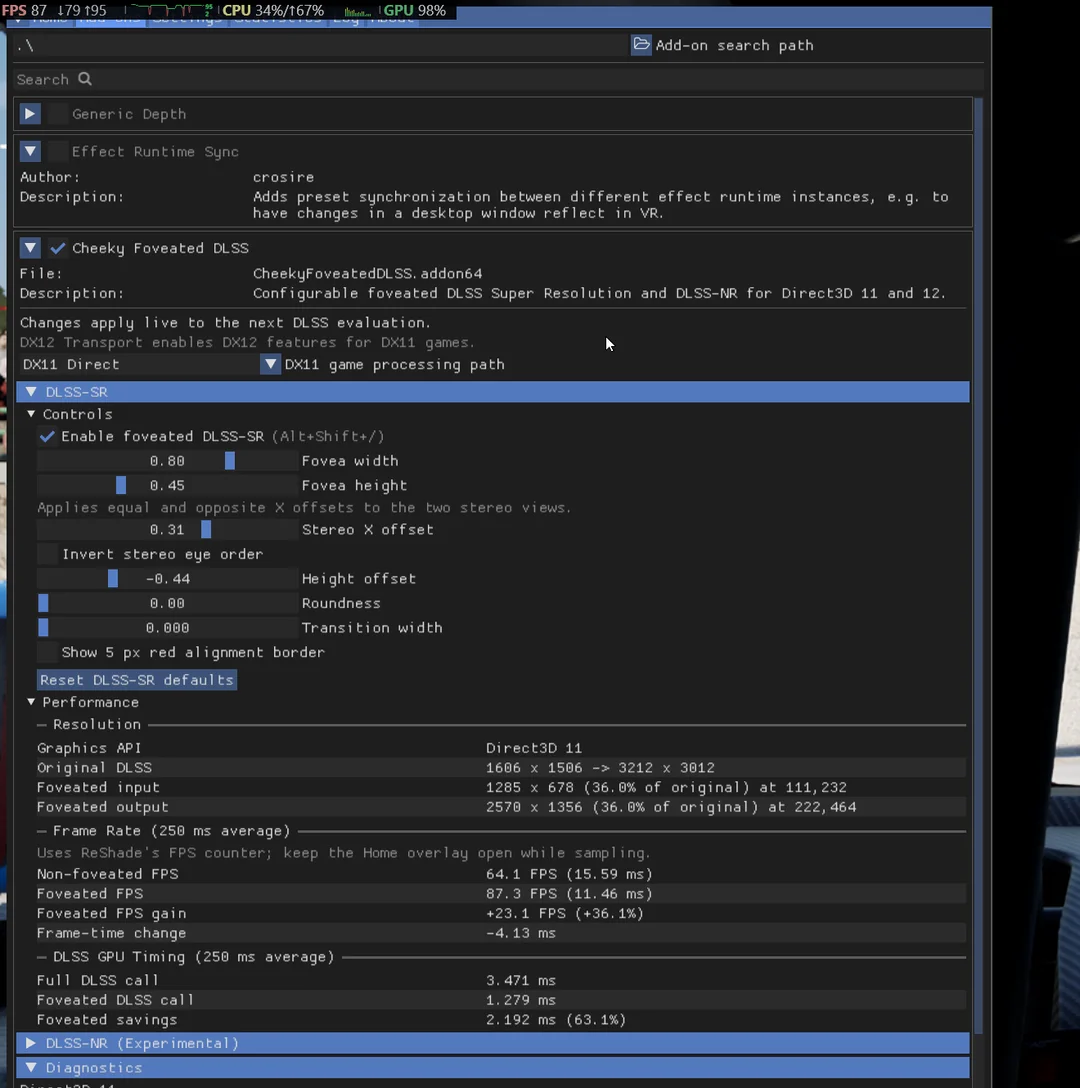The image size is (1080, 1088).
Task: Click the FPS 87 overlay counter
Action: 24,10
